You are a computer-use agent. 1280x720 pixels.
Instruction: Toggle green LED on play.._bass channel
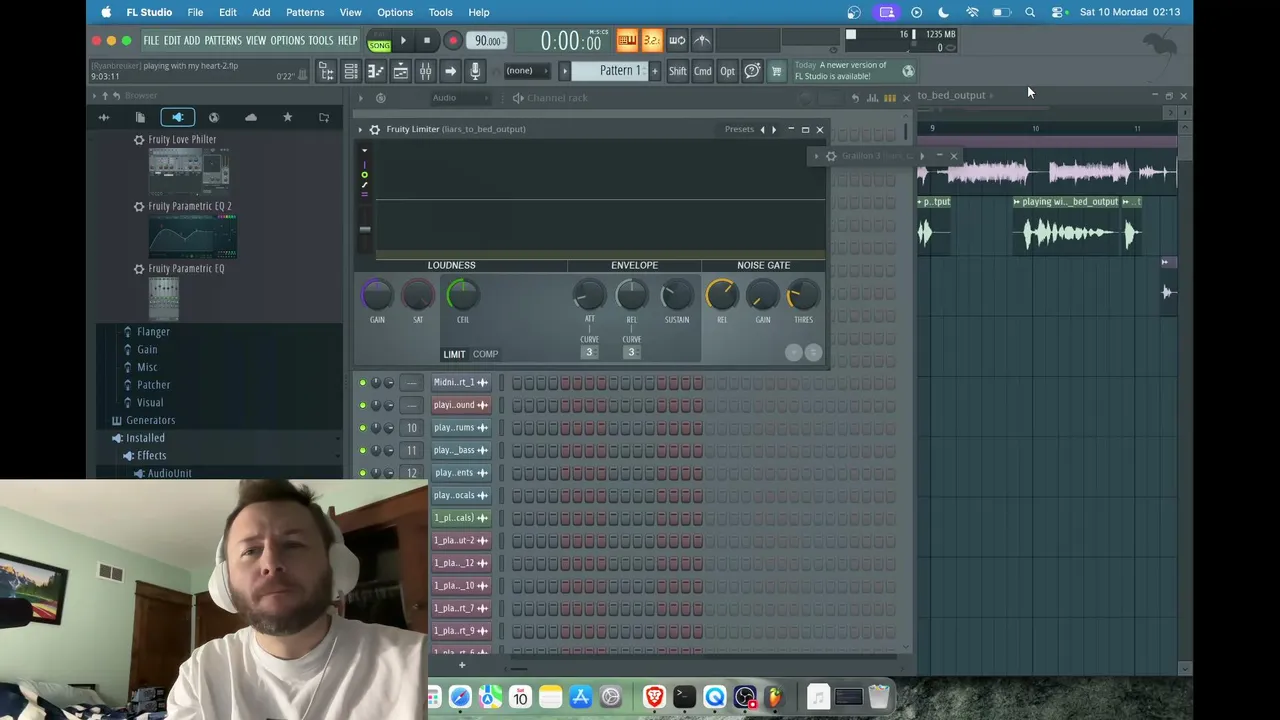pos(363,450)
